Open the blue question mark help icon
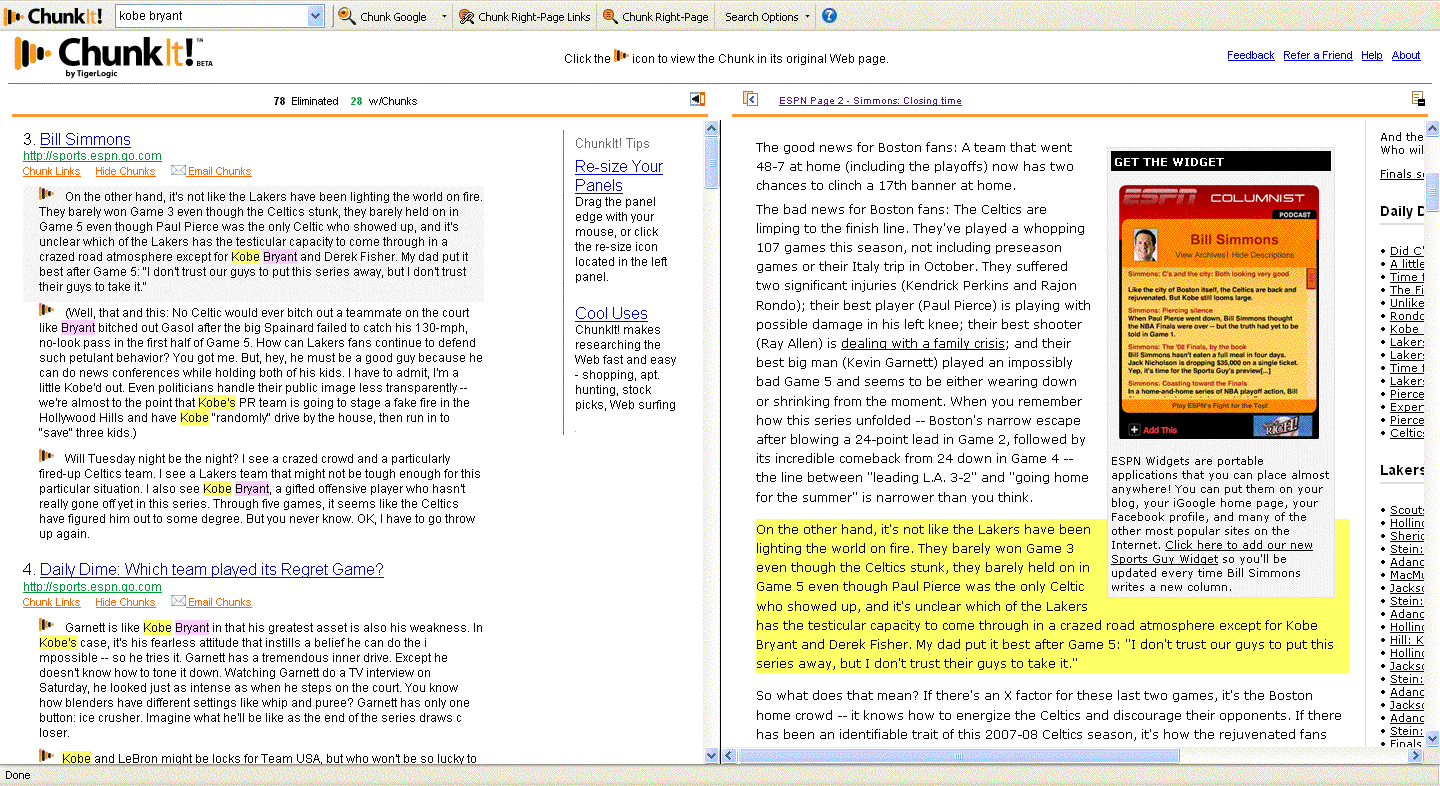 829,16
